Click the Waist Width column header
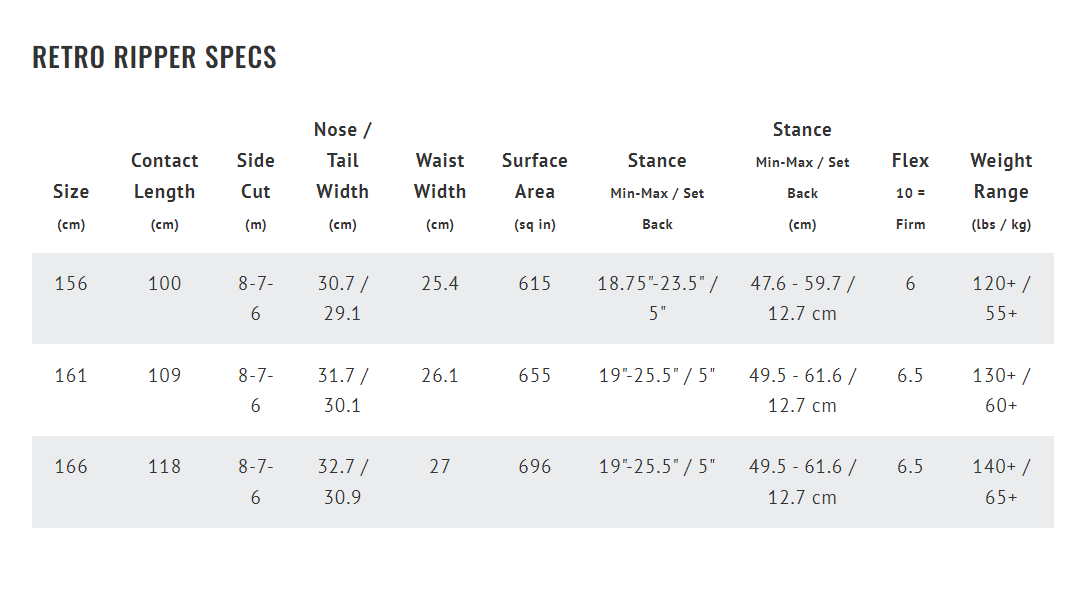 tap(440, 191)
